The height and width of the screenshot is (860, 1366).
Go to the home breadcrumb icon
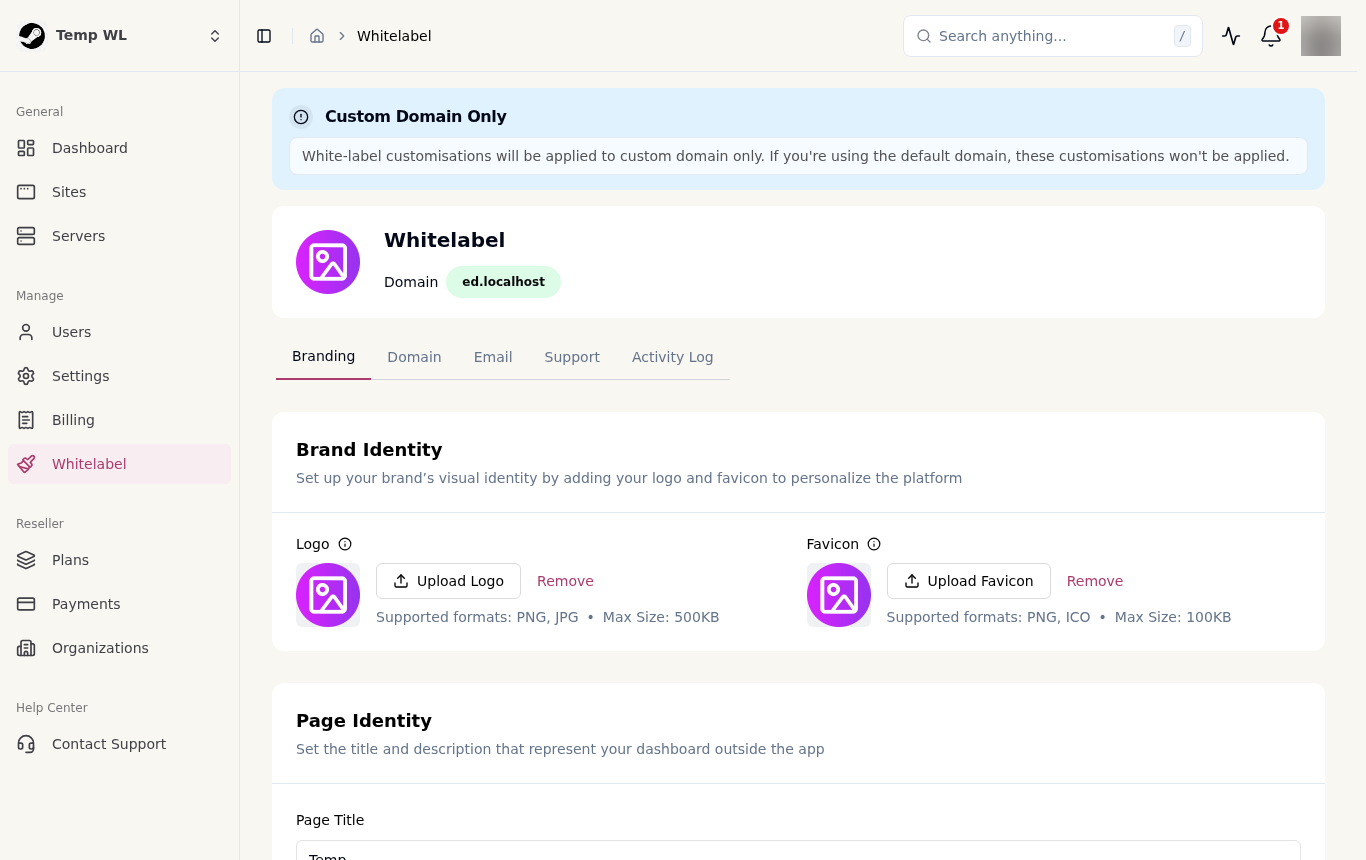pyautogui.click(x=317, y=36)
